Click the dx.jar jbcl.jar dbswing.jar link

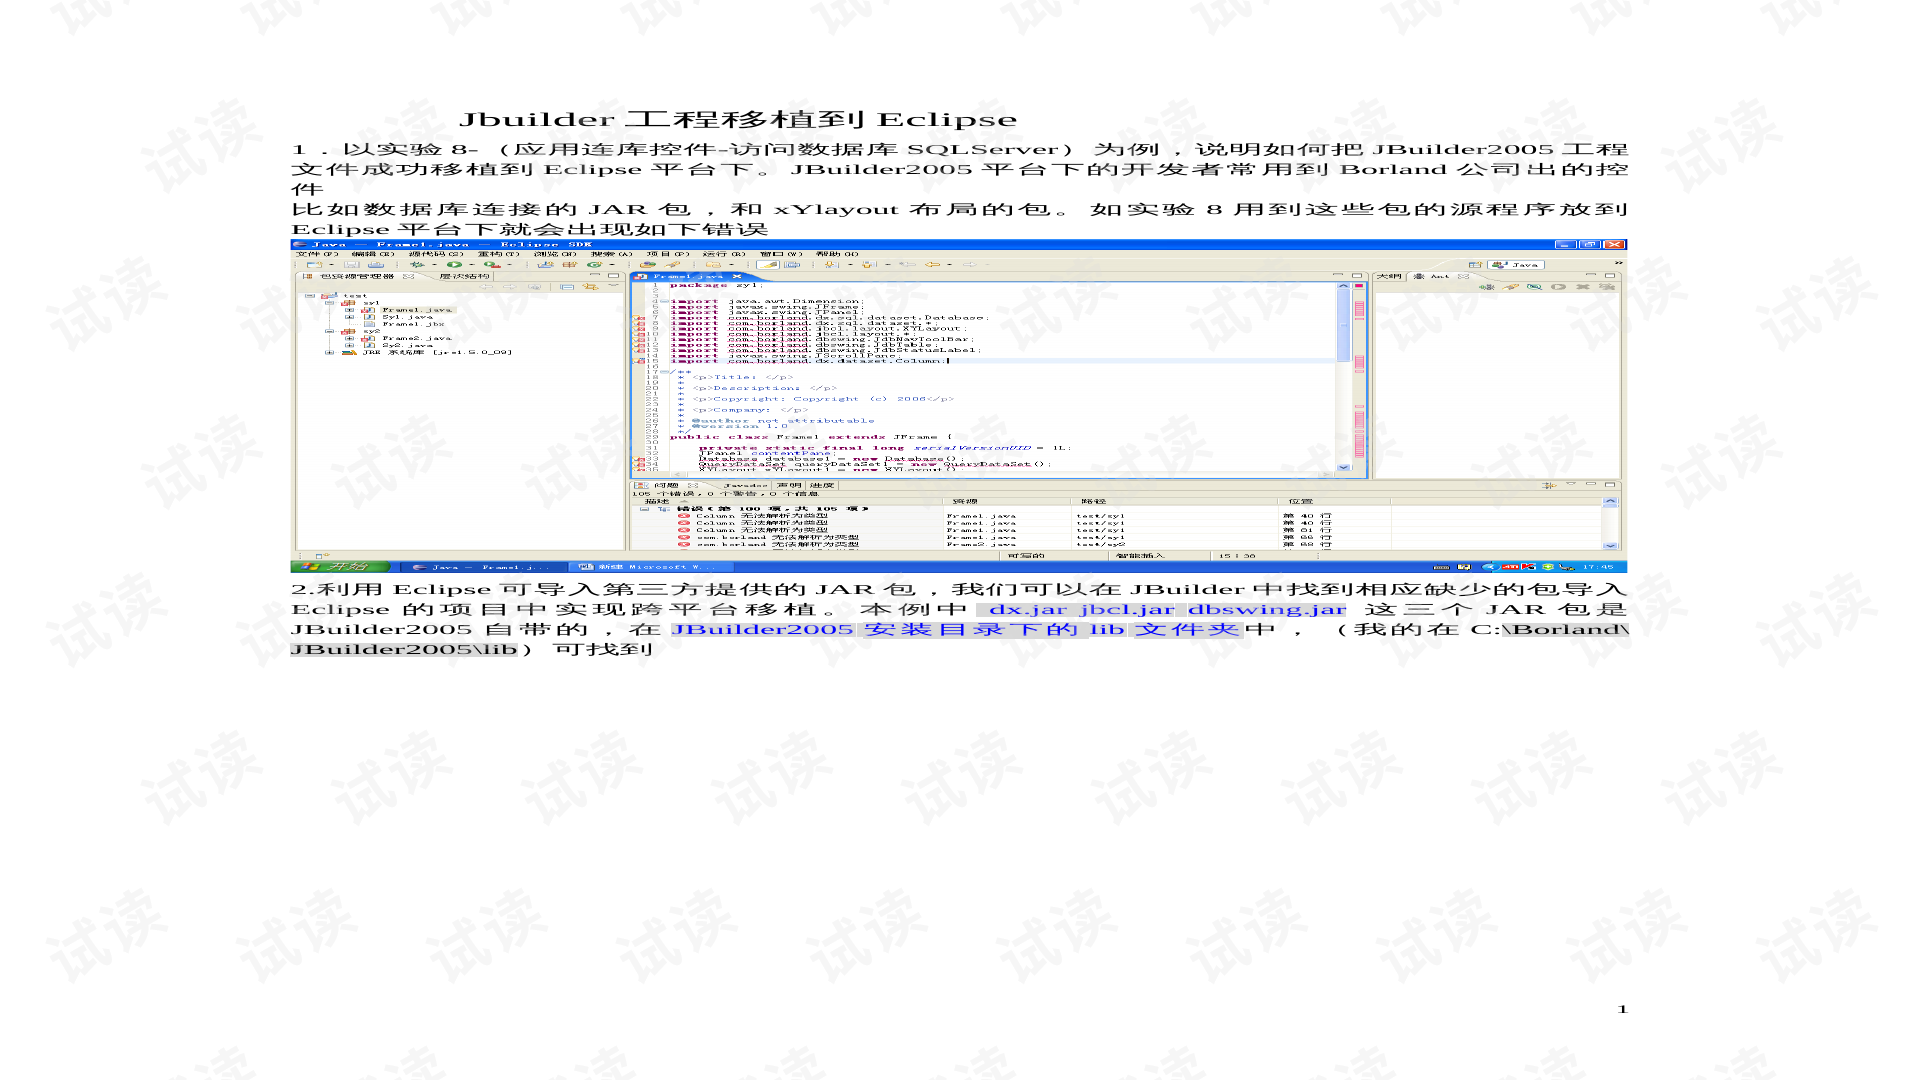tap(1167, 609)
